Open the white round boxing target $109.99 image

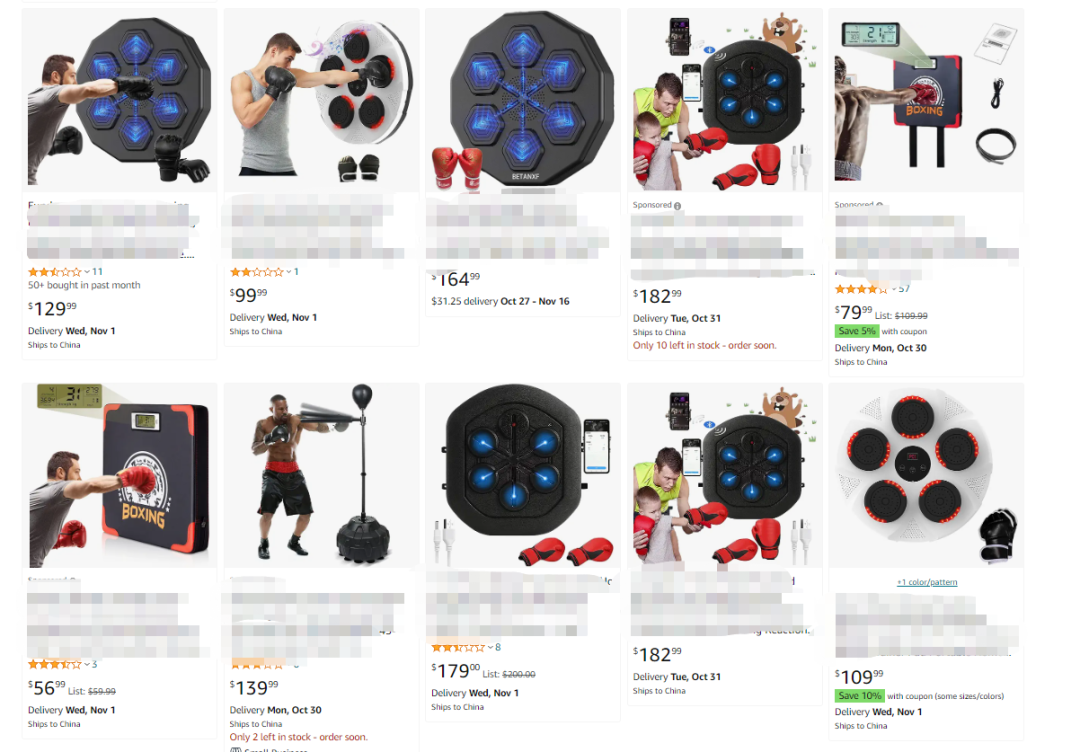click(x=926, y=475)
